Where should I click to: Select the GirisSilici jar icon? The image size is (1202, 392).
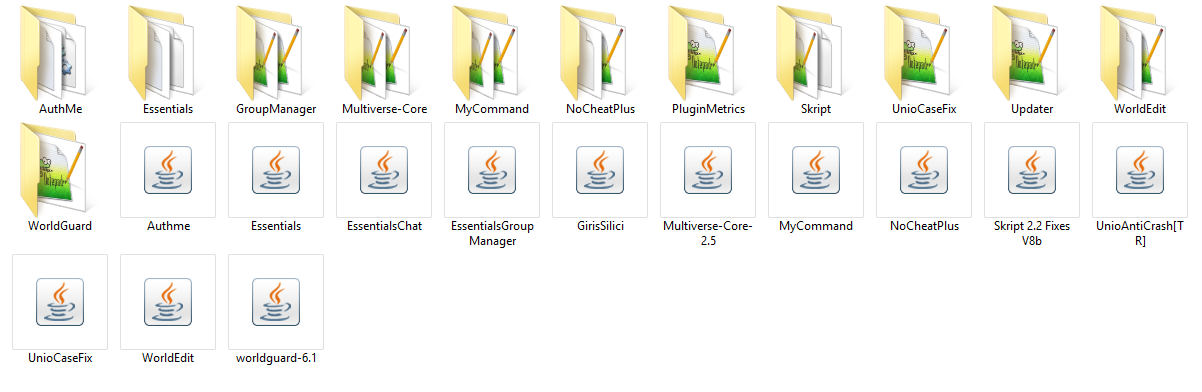coord(599,169)
